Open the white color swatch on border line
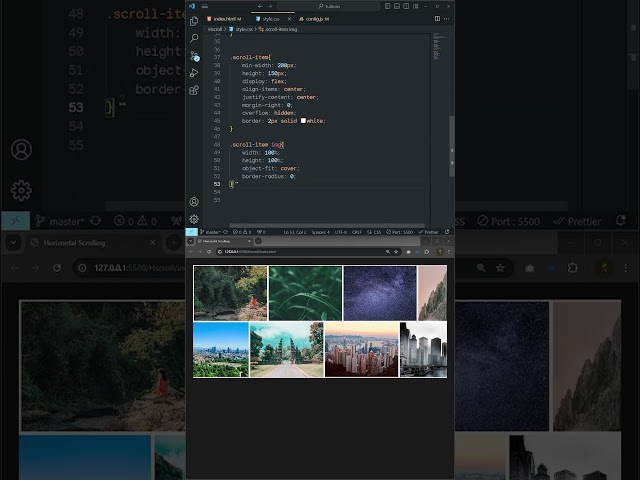The image size is (640, 480). tap(303, 120)
